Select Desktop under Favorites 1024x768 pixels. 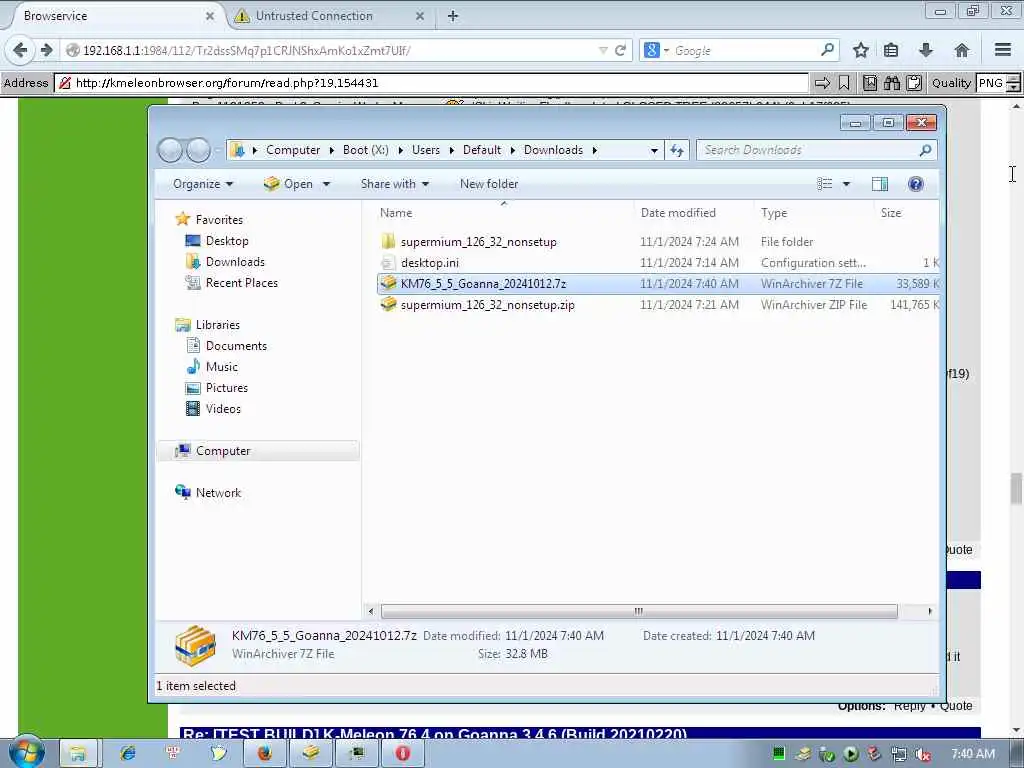point(227,241)
